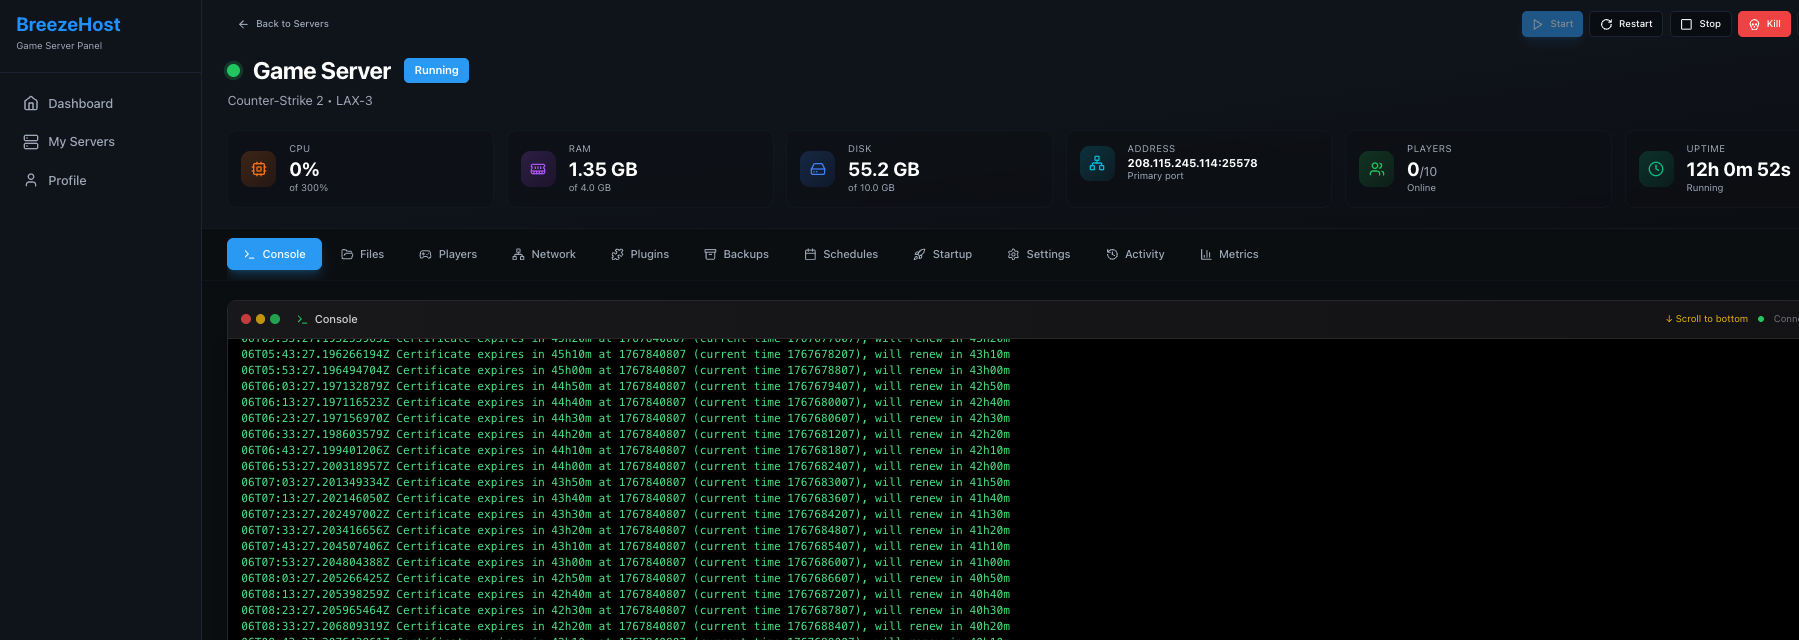Click the CPU chip icon
Viewport: 1799px width, 640px height.
tap(258, 169)
